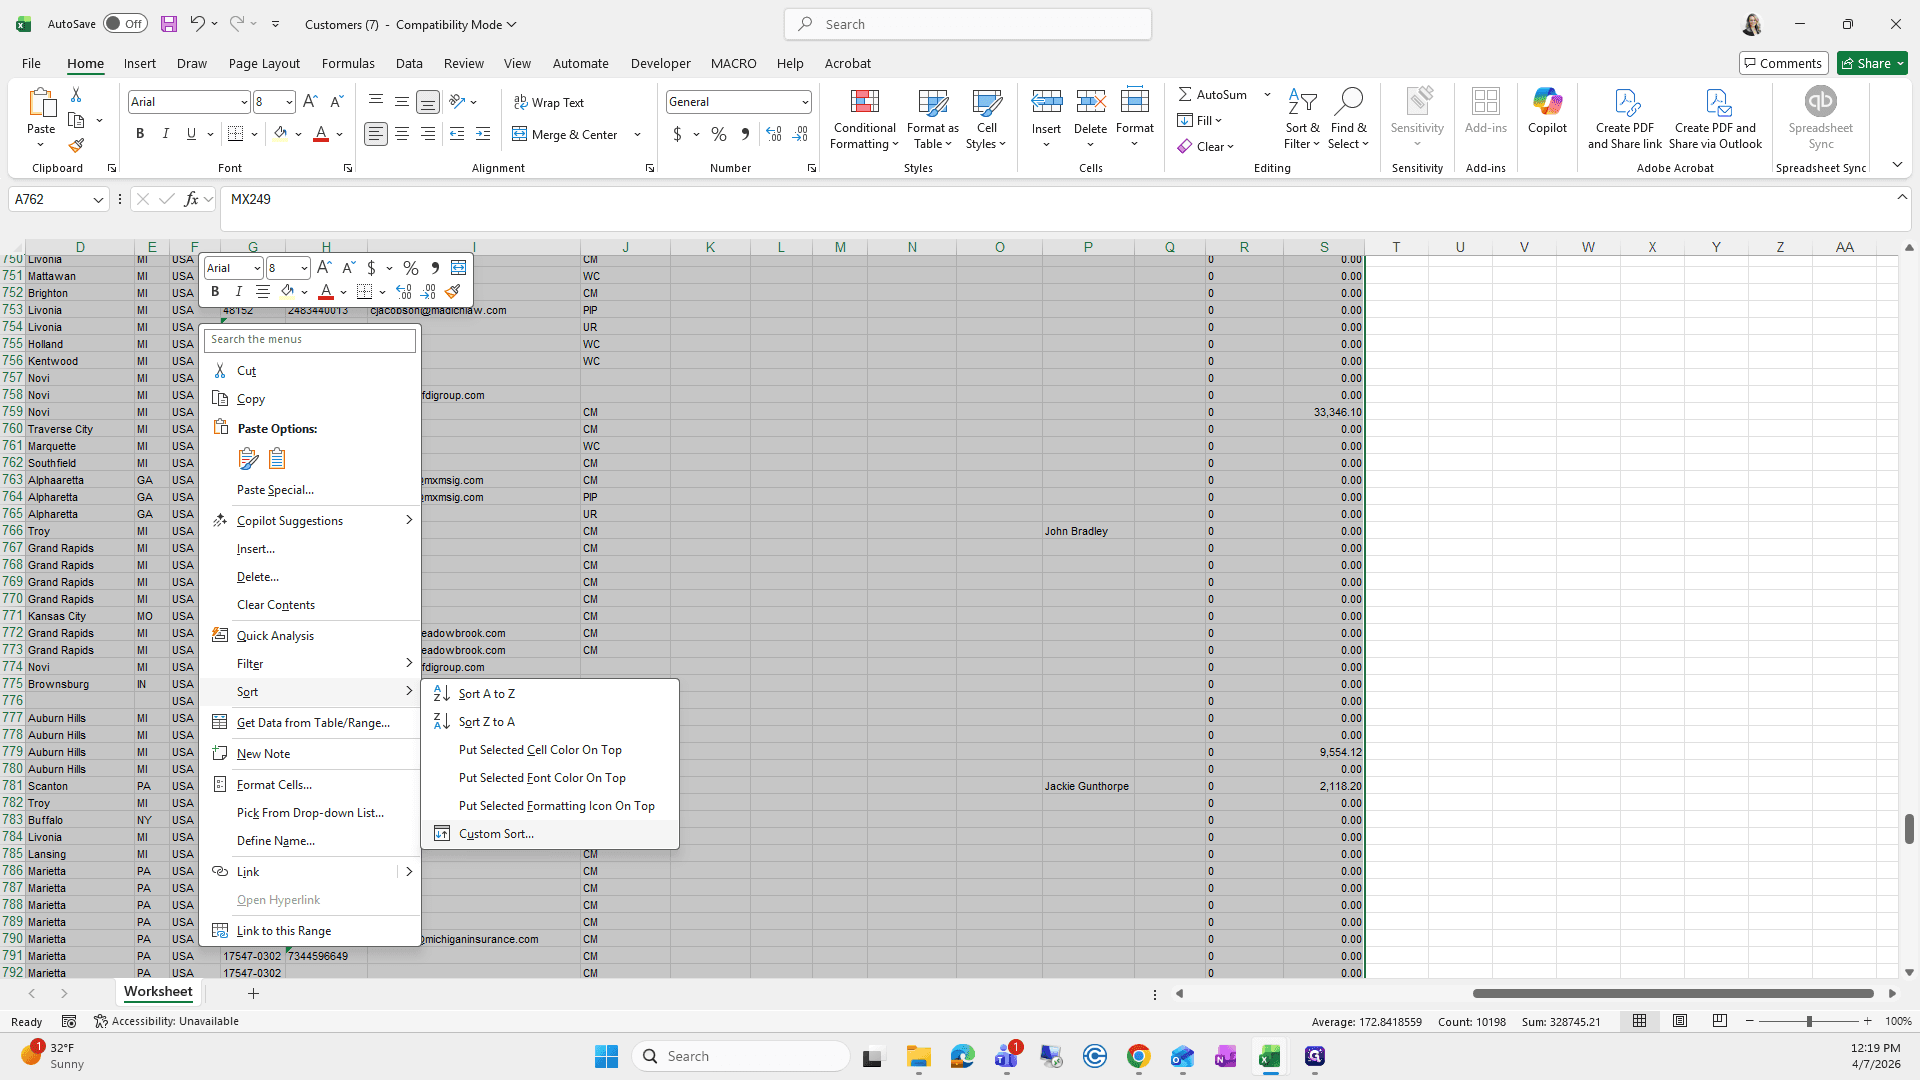1920x1080 pixels.
Task: Open the ribbon font name dropdown
Action: [243, 102]
